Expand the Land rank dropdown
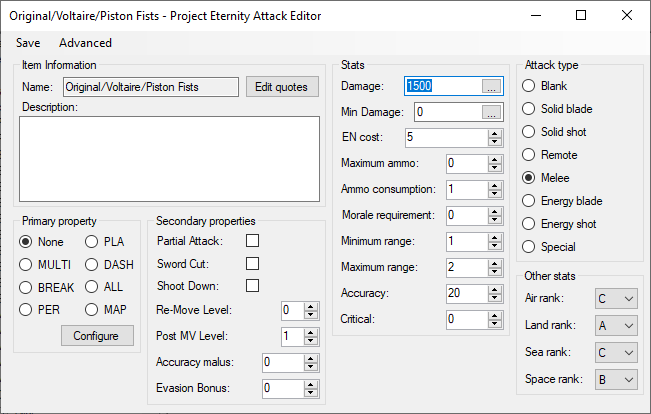This screenshot has height=414, width=651. click(x=616, y=326)
